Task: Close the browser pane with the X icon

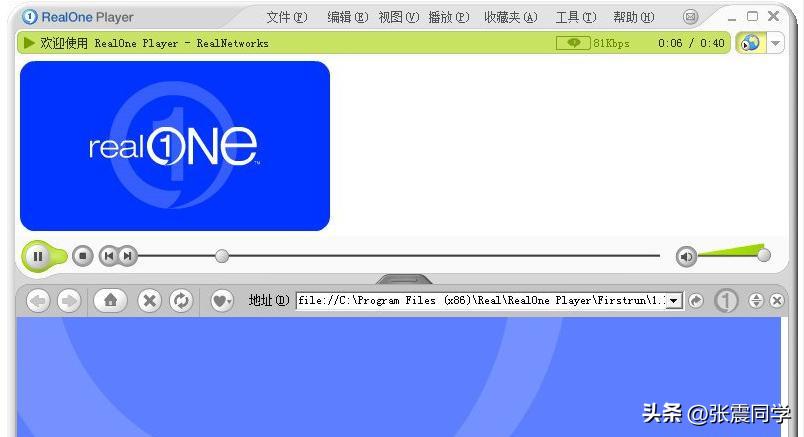Action: click(777, 301)
